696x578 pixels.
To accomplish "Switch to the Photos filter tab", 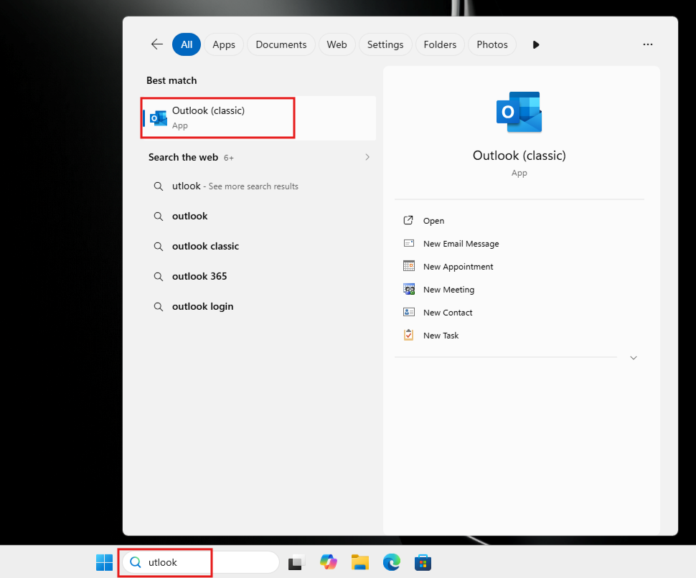I will pyautogui.click(x=492, y=44).
